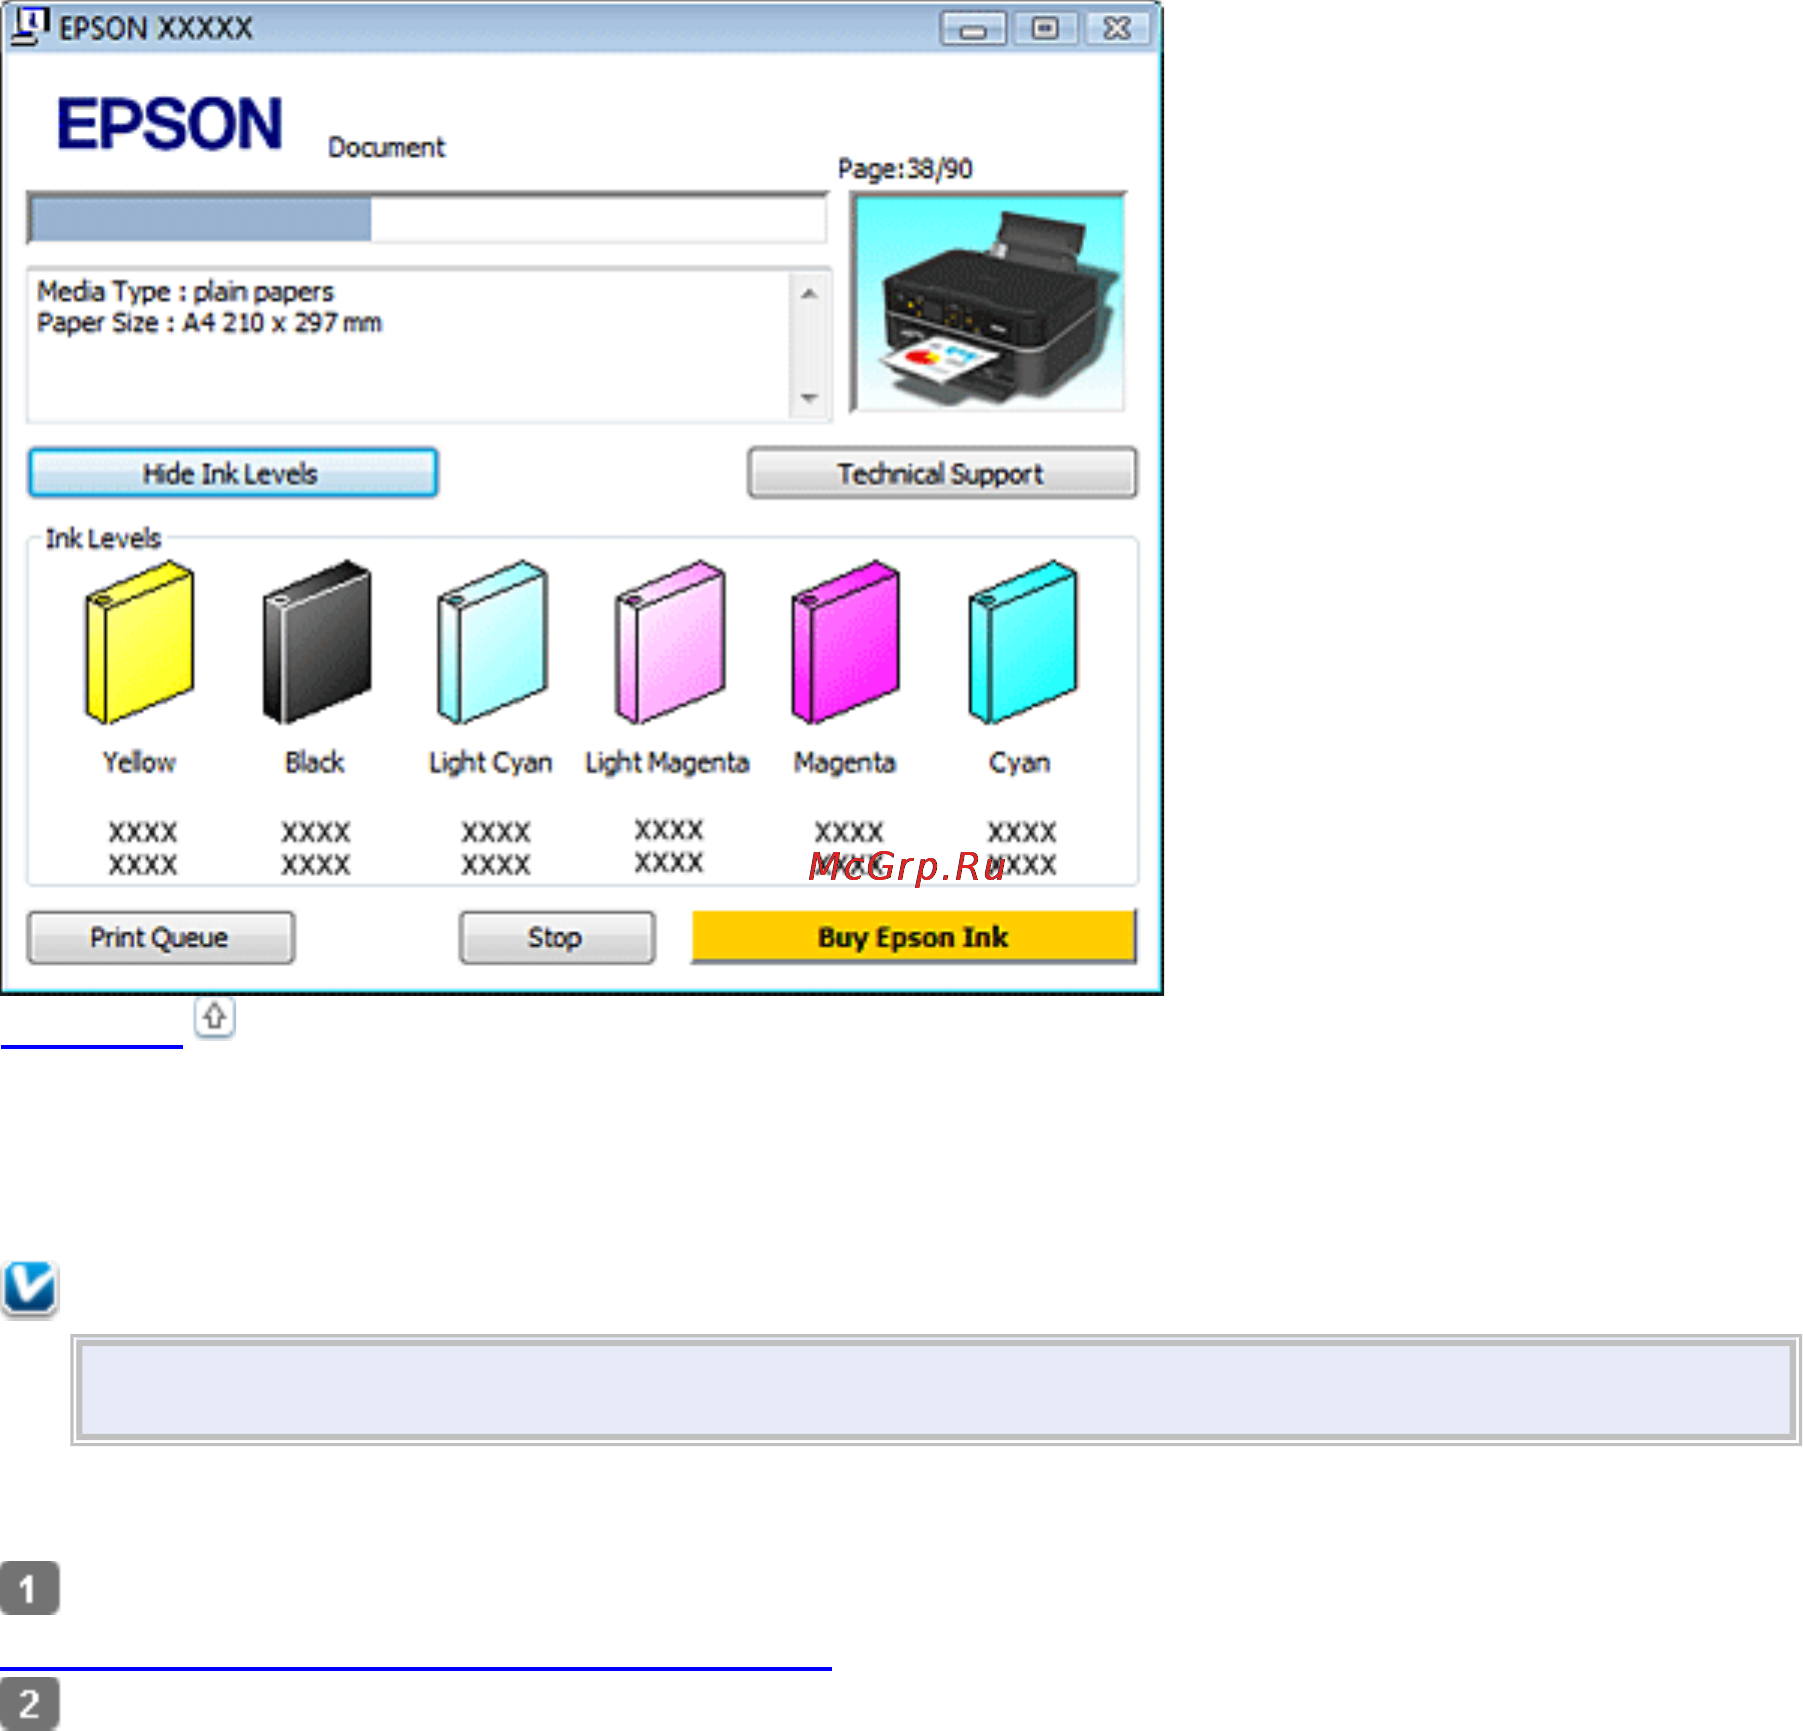Screen dimensions: 1803x1731
Task: Hide Ink Levels button
Action: point(233,473)
